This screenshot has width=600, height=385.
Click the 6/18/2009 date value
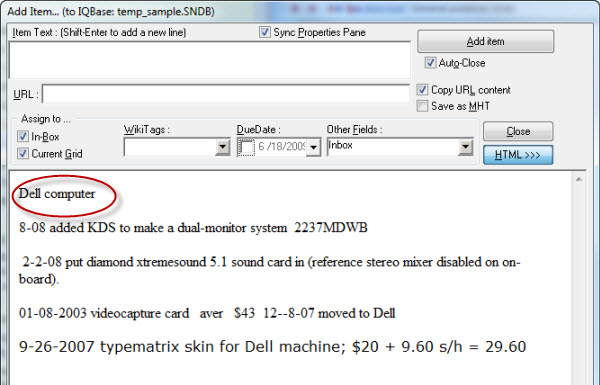point(281,147)
